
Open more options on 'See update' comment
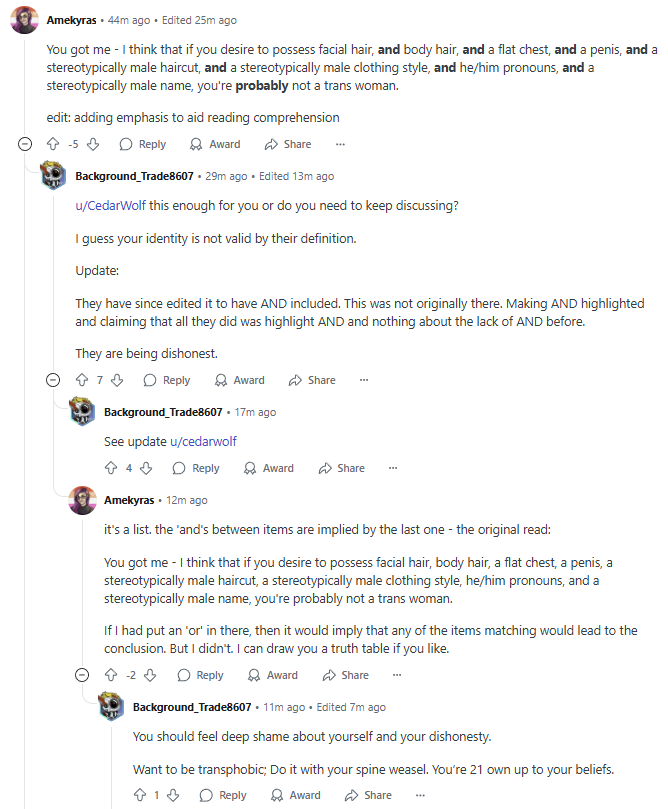click(x=394, y=468)
